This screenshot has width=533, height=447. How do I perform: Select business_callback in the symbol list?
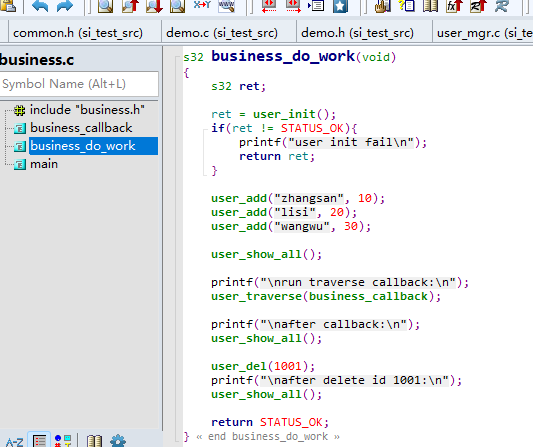[81, 128]
